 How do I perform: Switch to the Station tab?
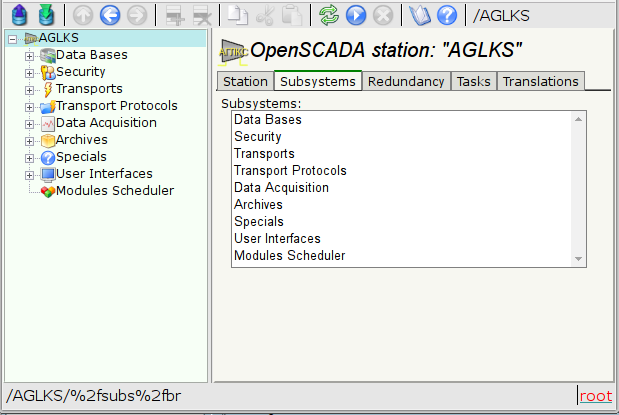click(244, 82)
